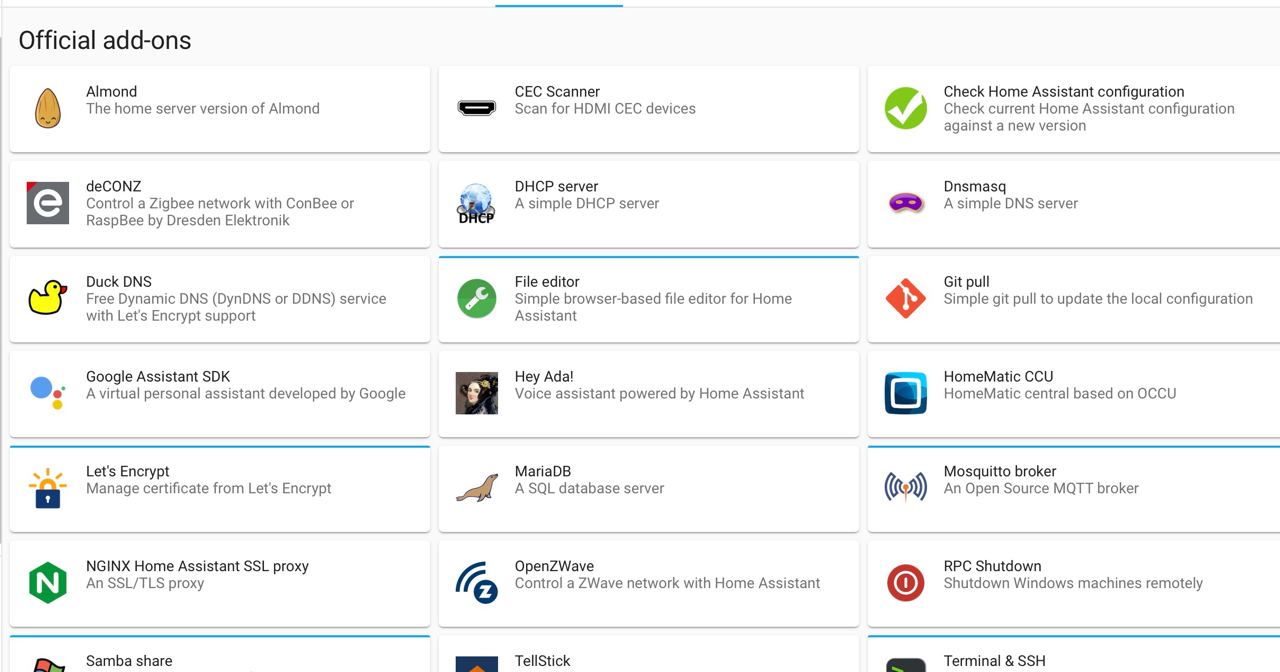Open the CEC Scanner add-on title
The height and width of the screenshot is (672, 1280).
[x=557, y=91]
